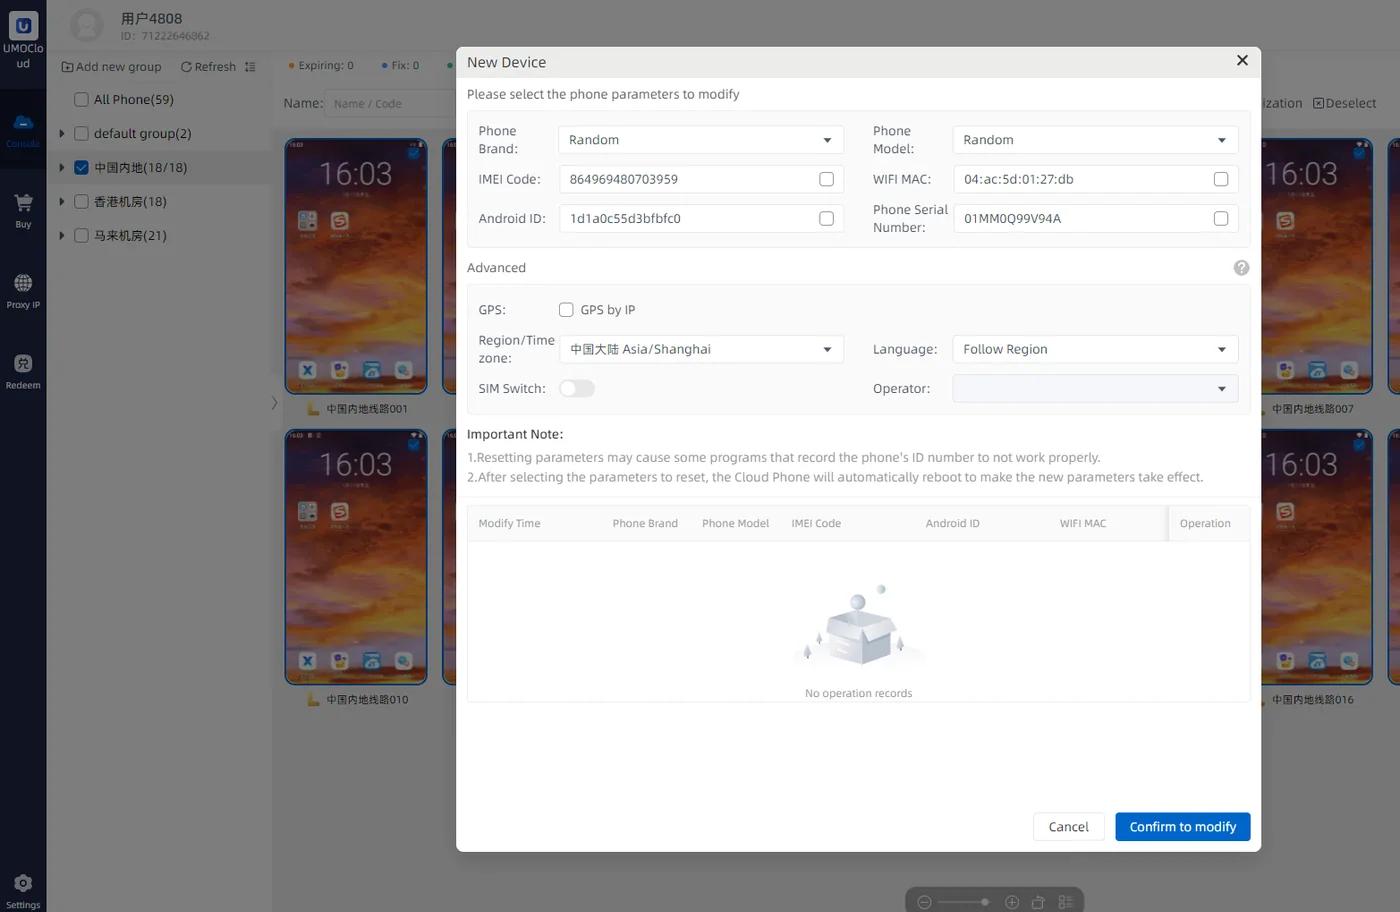Click the user avatar for 用户4808
The image size is (1400, 912).
(x=87, y=25)
